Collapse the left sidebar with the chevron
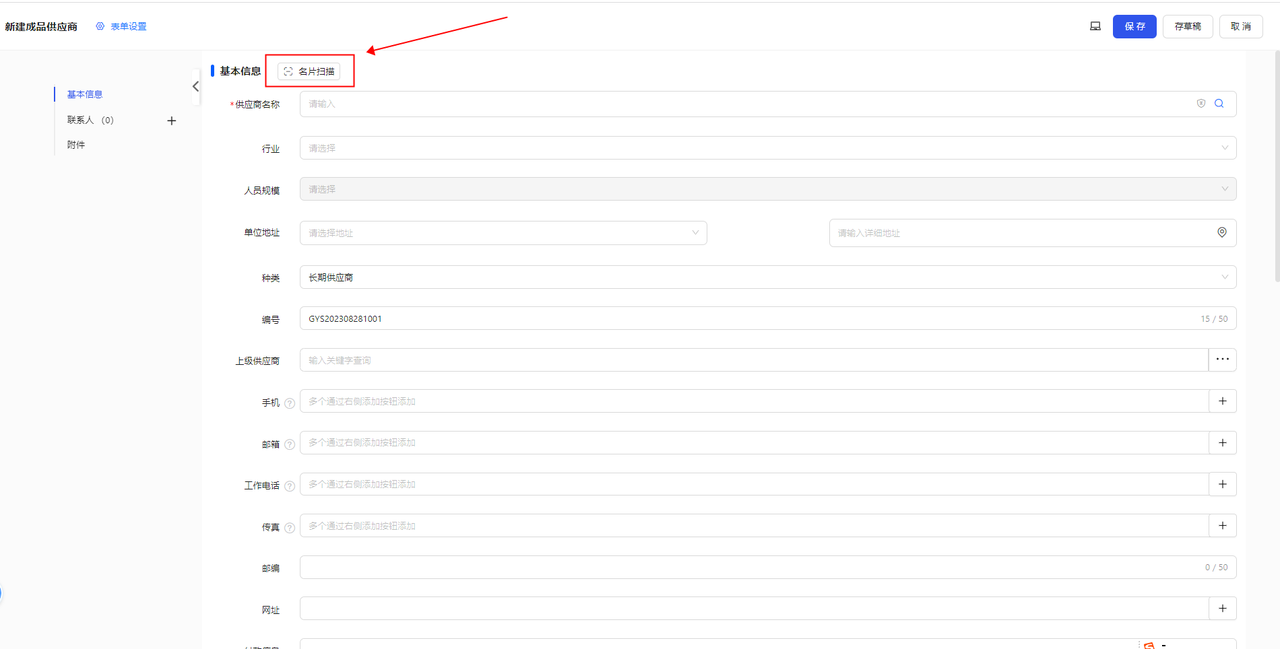The width and height of the screenshot is (1280, 649). pos(195,87)
